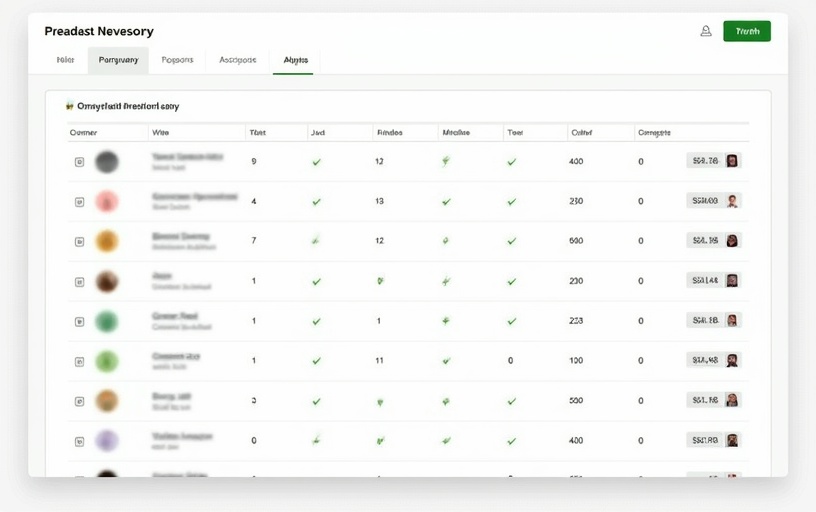Image resolution: width=816 pixels, height=512 pixels.
Task: Click the green Truth button
Action: click(x=747, y=31)
